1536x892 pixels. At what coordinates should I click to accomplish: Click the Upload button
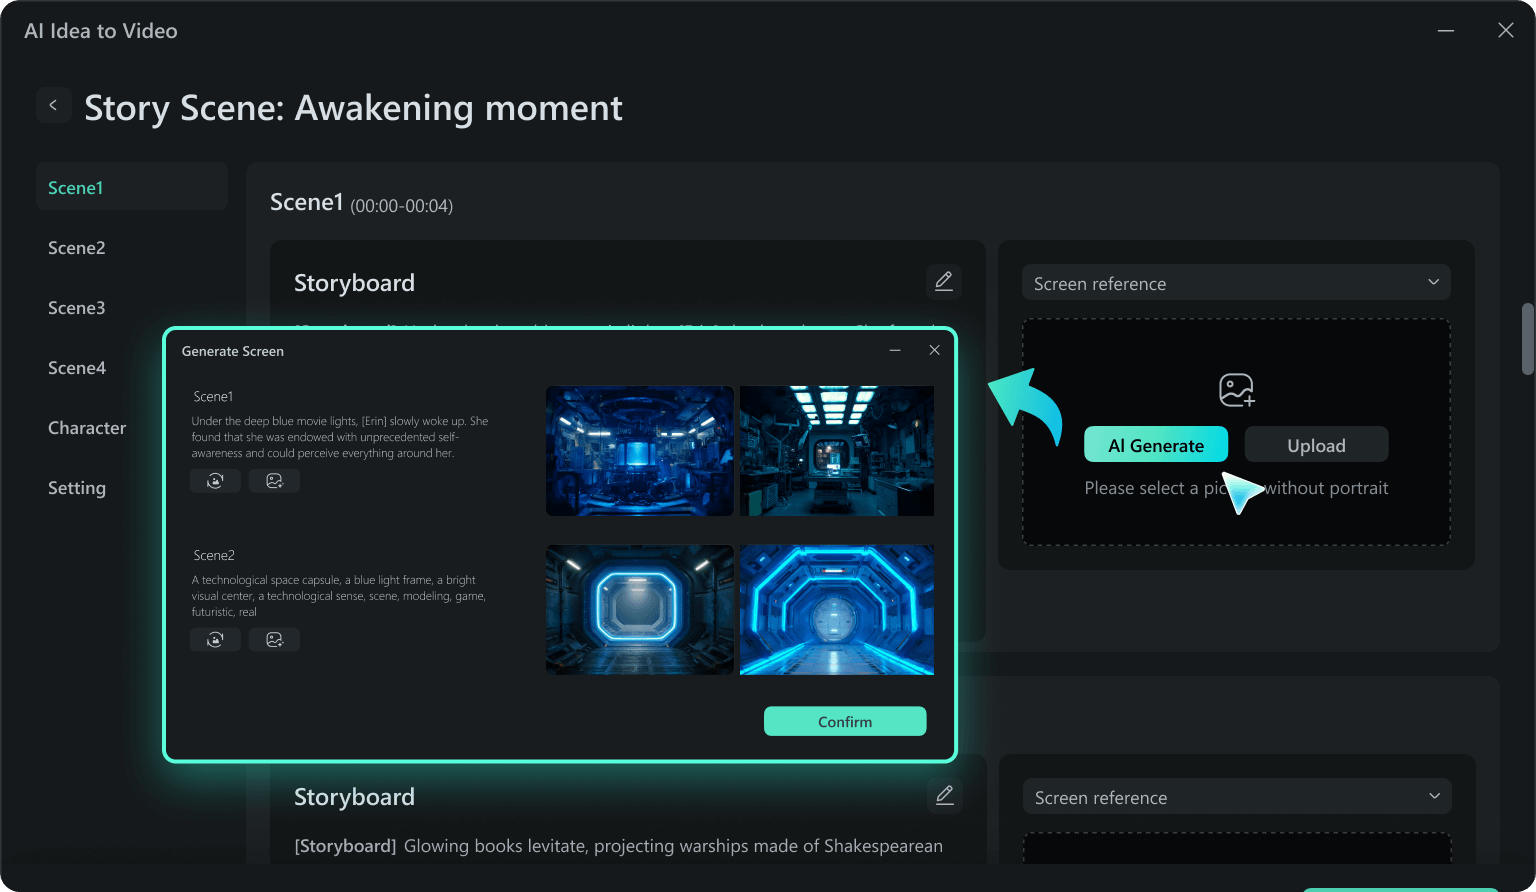1316,445
